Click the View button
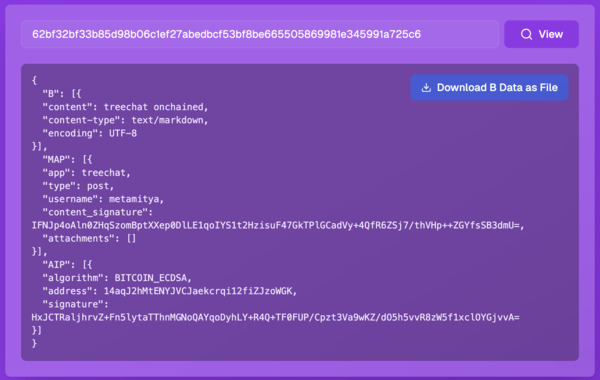 click(x=541, y=34)
